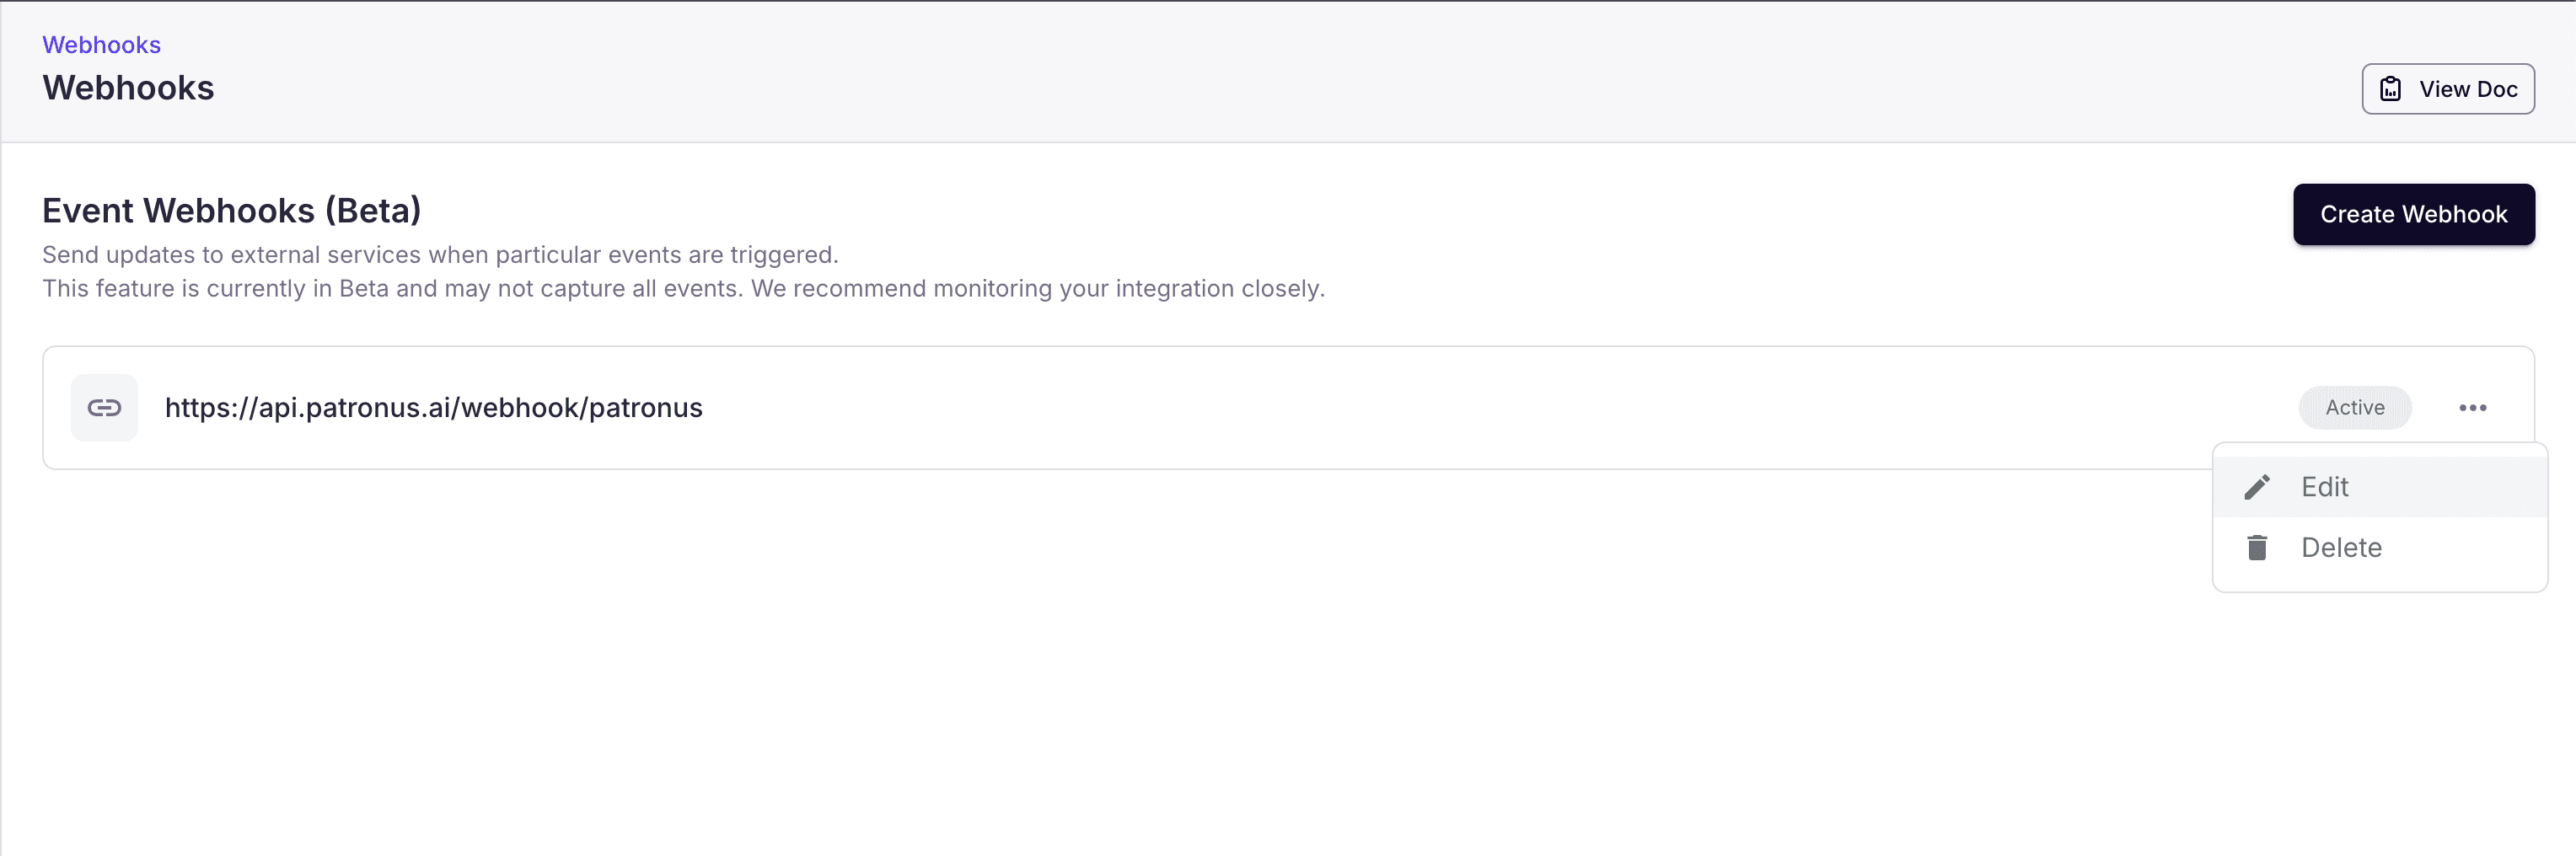Click the large Webhooks page title
This screenshot has height=856, width=2576.
[128, 88]
